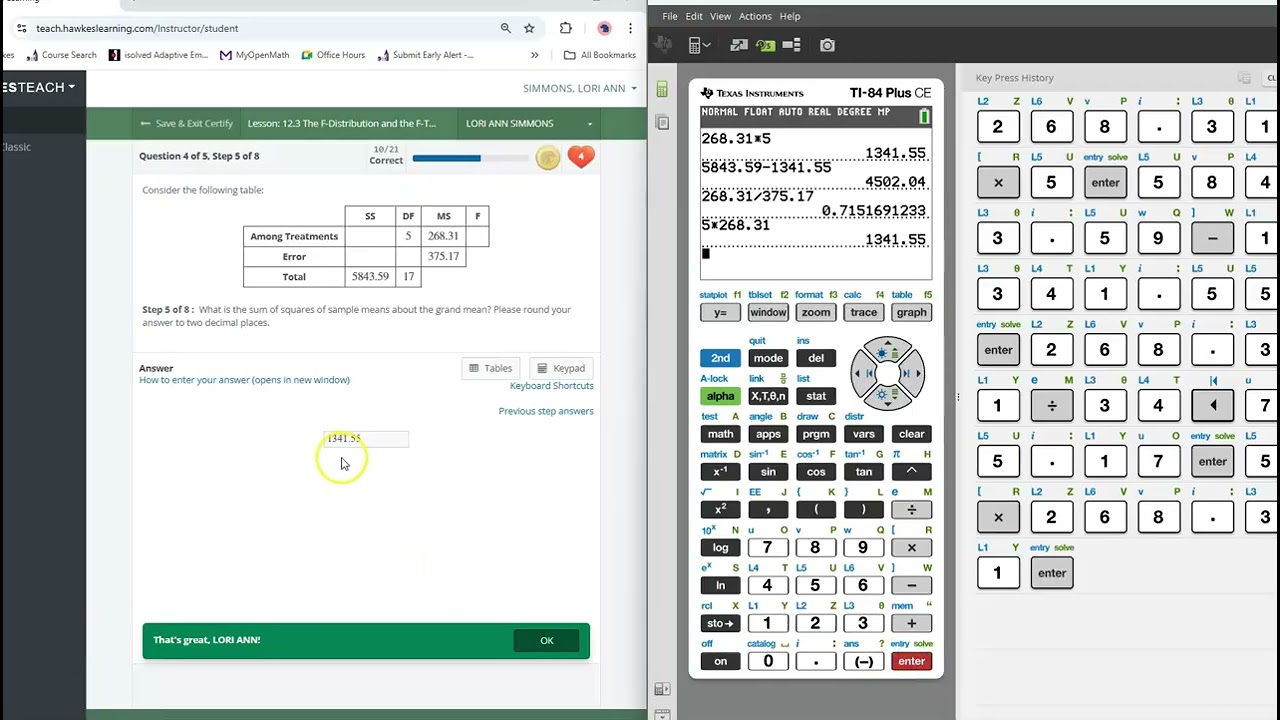Click the mode key on TI-84
The height and width of the screenshot is (720, 1280).
tap(768, 358)
